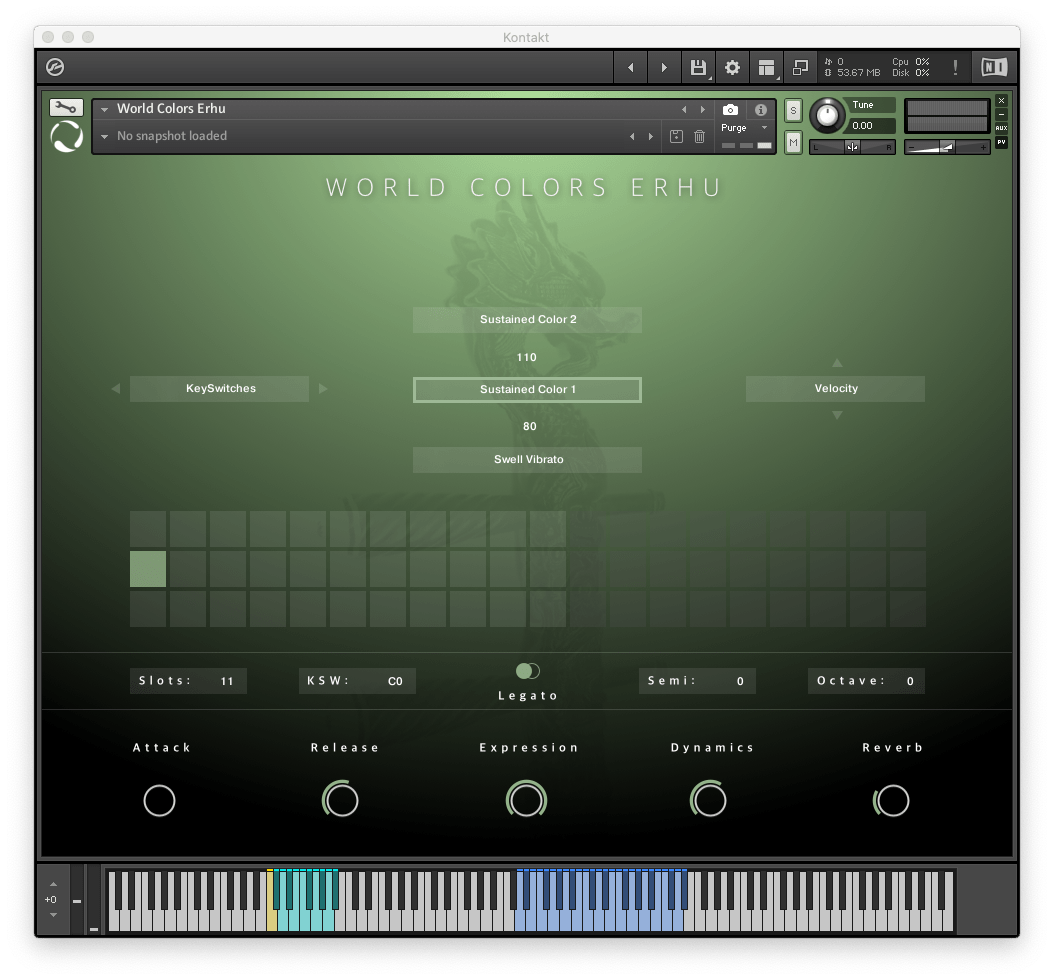Mute the instrument with M button
Viewport: 1054px width, 980px height.
point(793,142)
